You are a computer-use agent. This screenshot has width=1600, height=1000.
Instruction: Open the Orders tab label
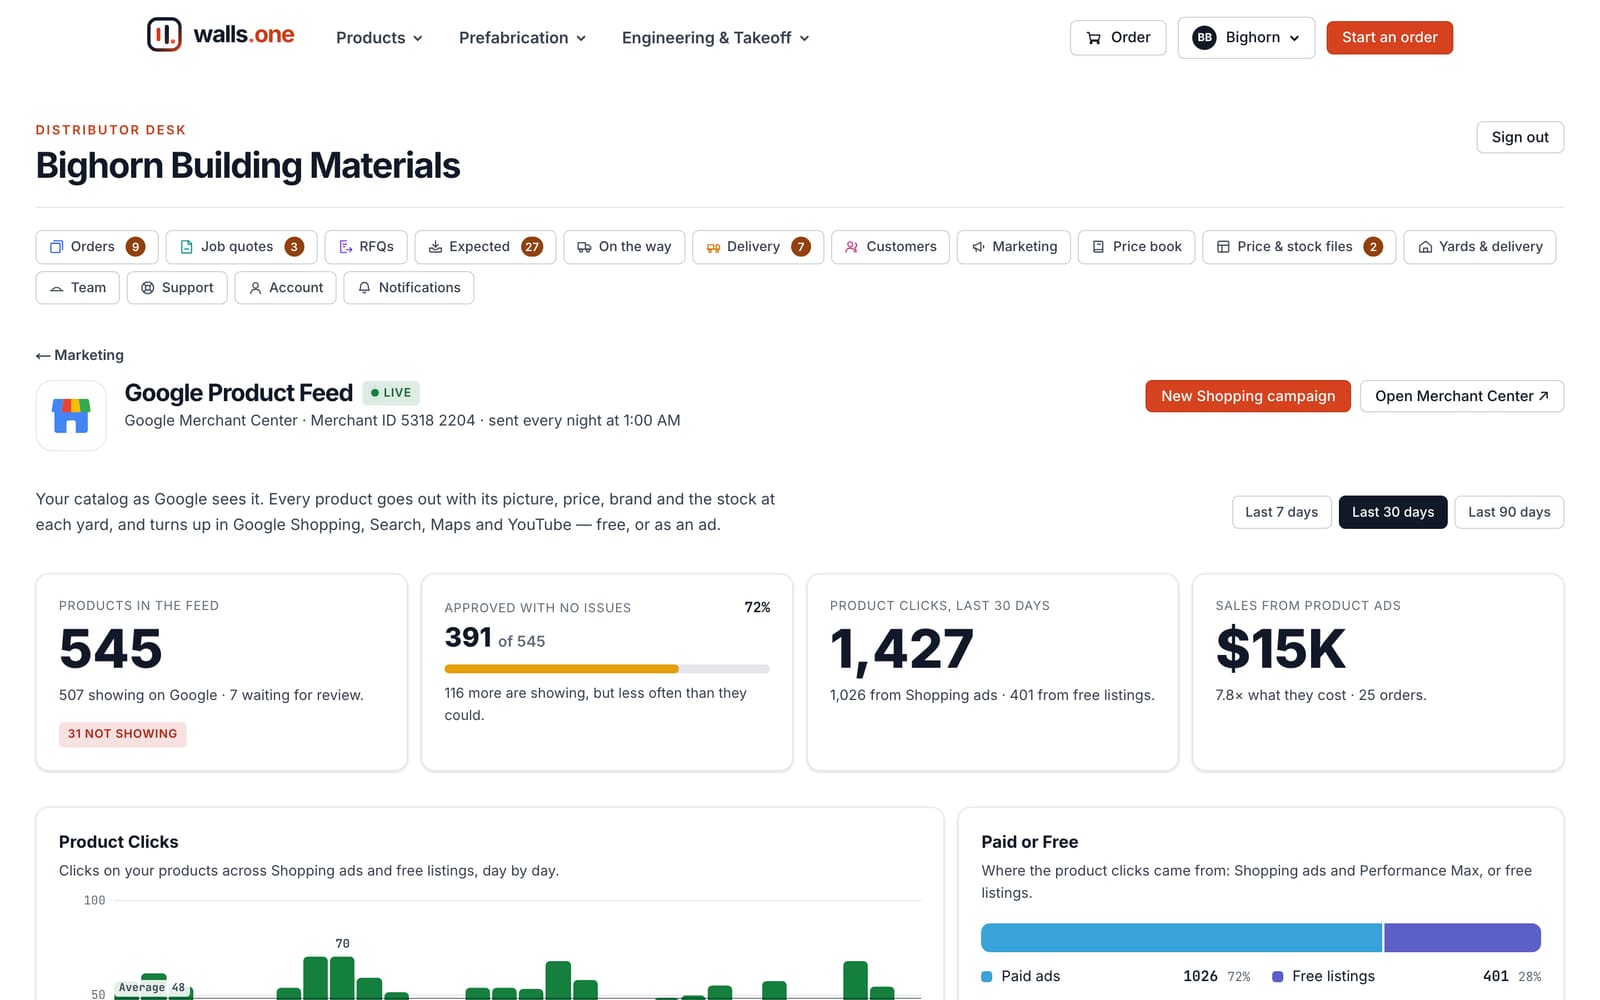[x=93, y=247]
